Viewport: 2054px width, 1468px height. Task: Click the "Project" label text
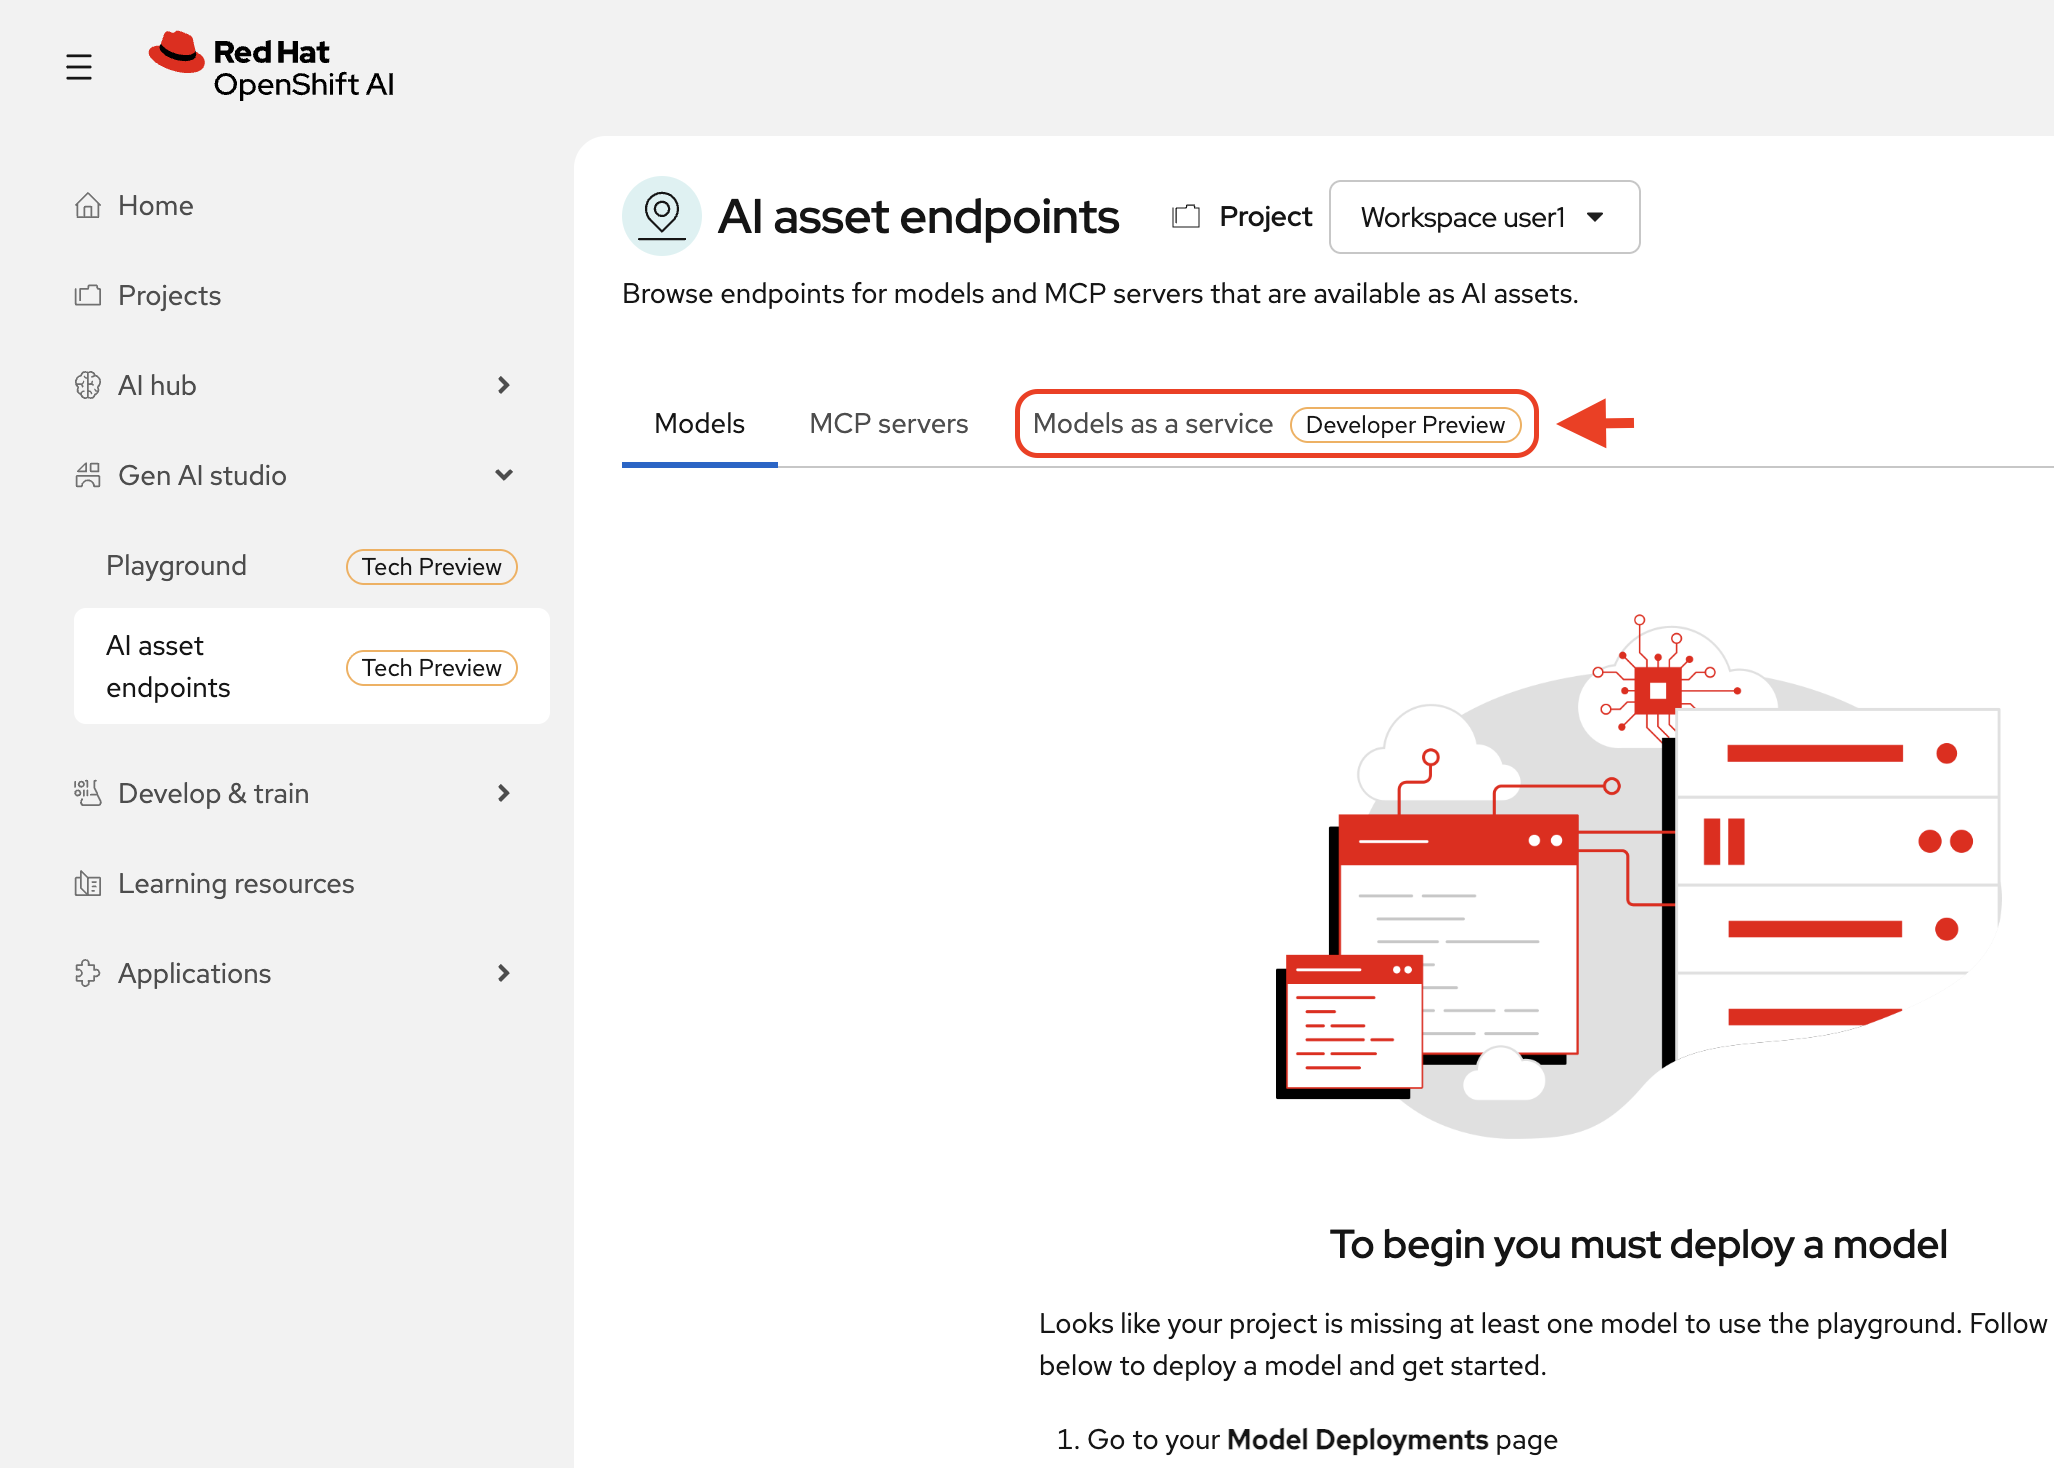1265,217
